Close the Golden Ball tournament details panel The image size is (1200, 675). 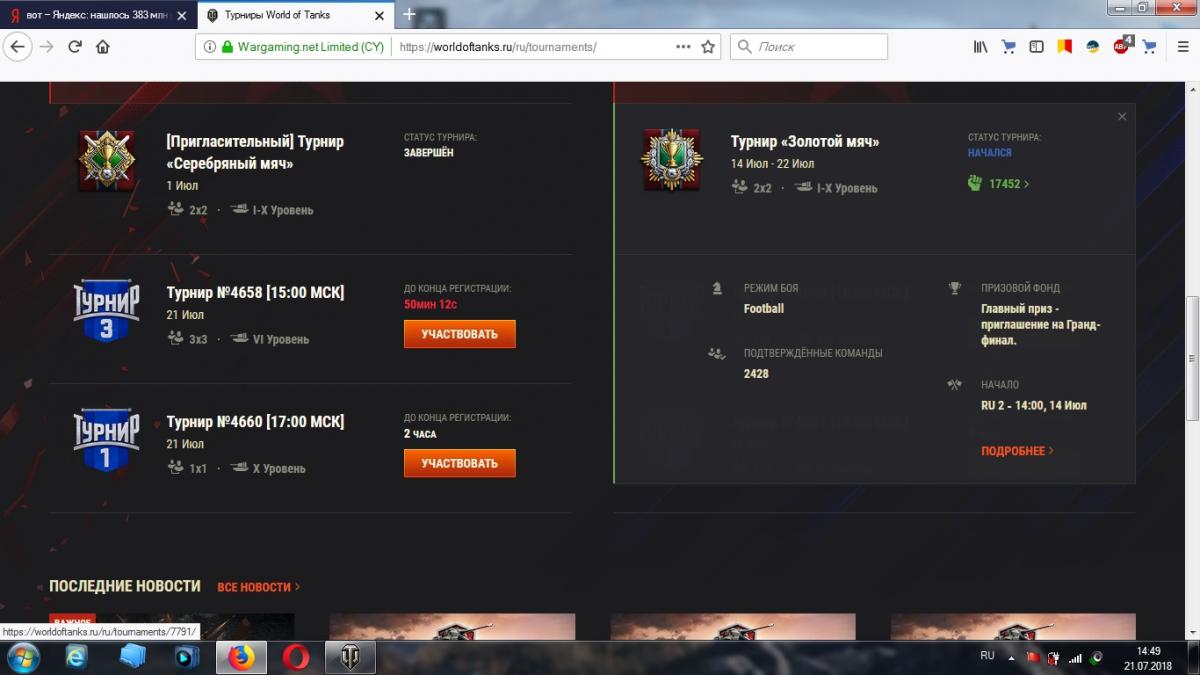1122,117
